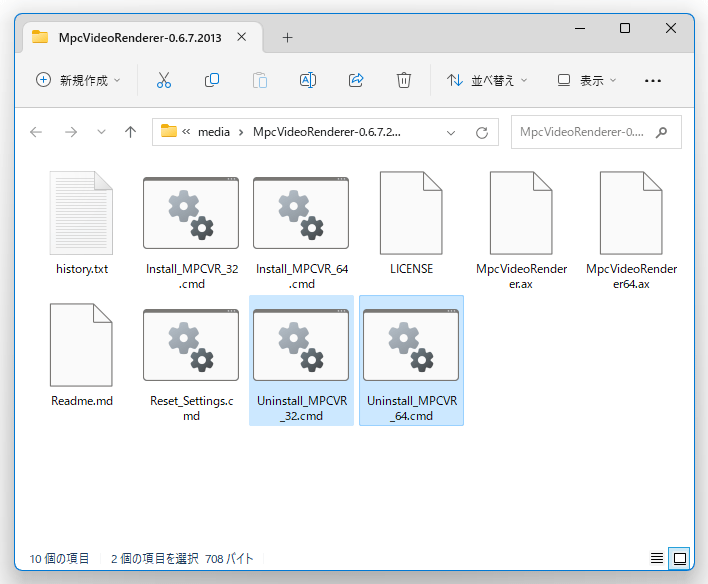Click the LICENSE file name
This screenshot has width=708, height=584.
click(x=411, y=269)
